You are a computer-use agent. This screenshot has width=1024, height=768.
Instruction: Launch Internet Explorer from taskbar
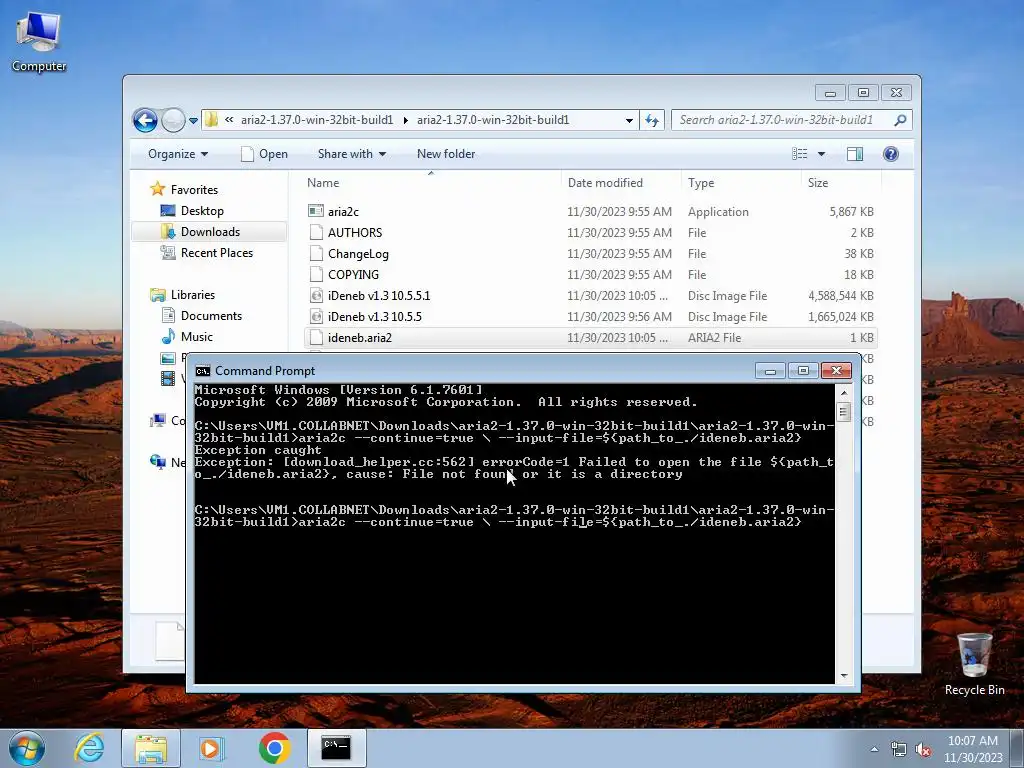click(89, 748)
